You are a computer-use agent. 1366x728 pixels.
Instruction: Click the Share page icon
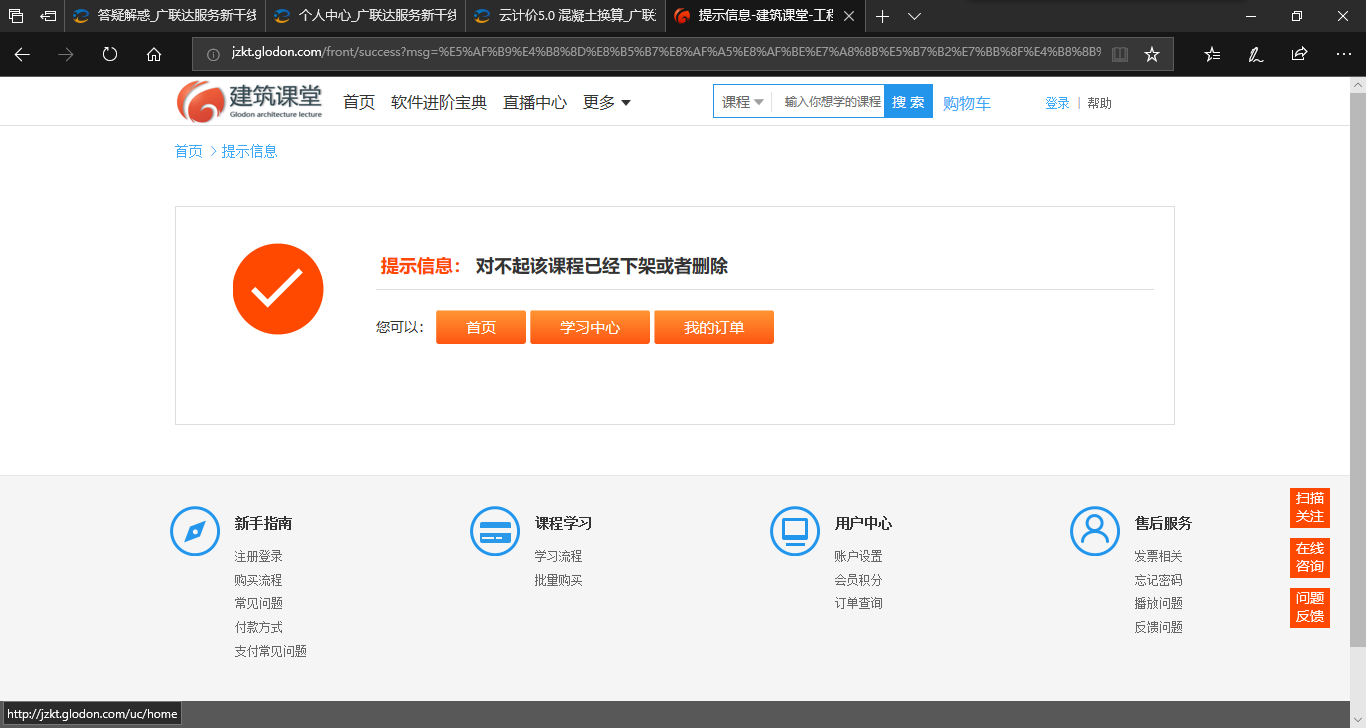(1300, 54)
